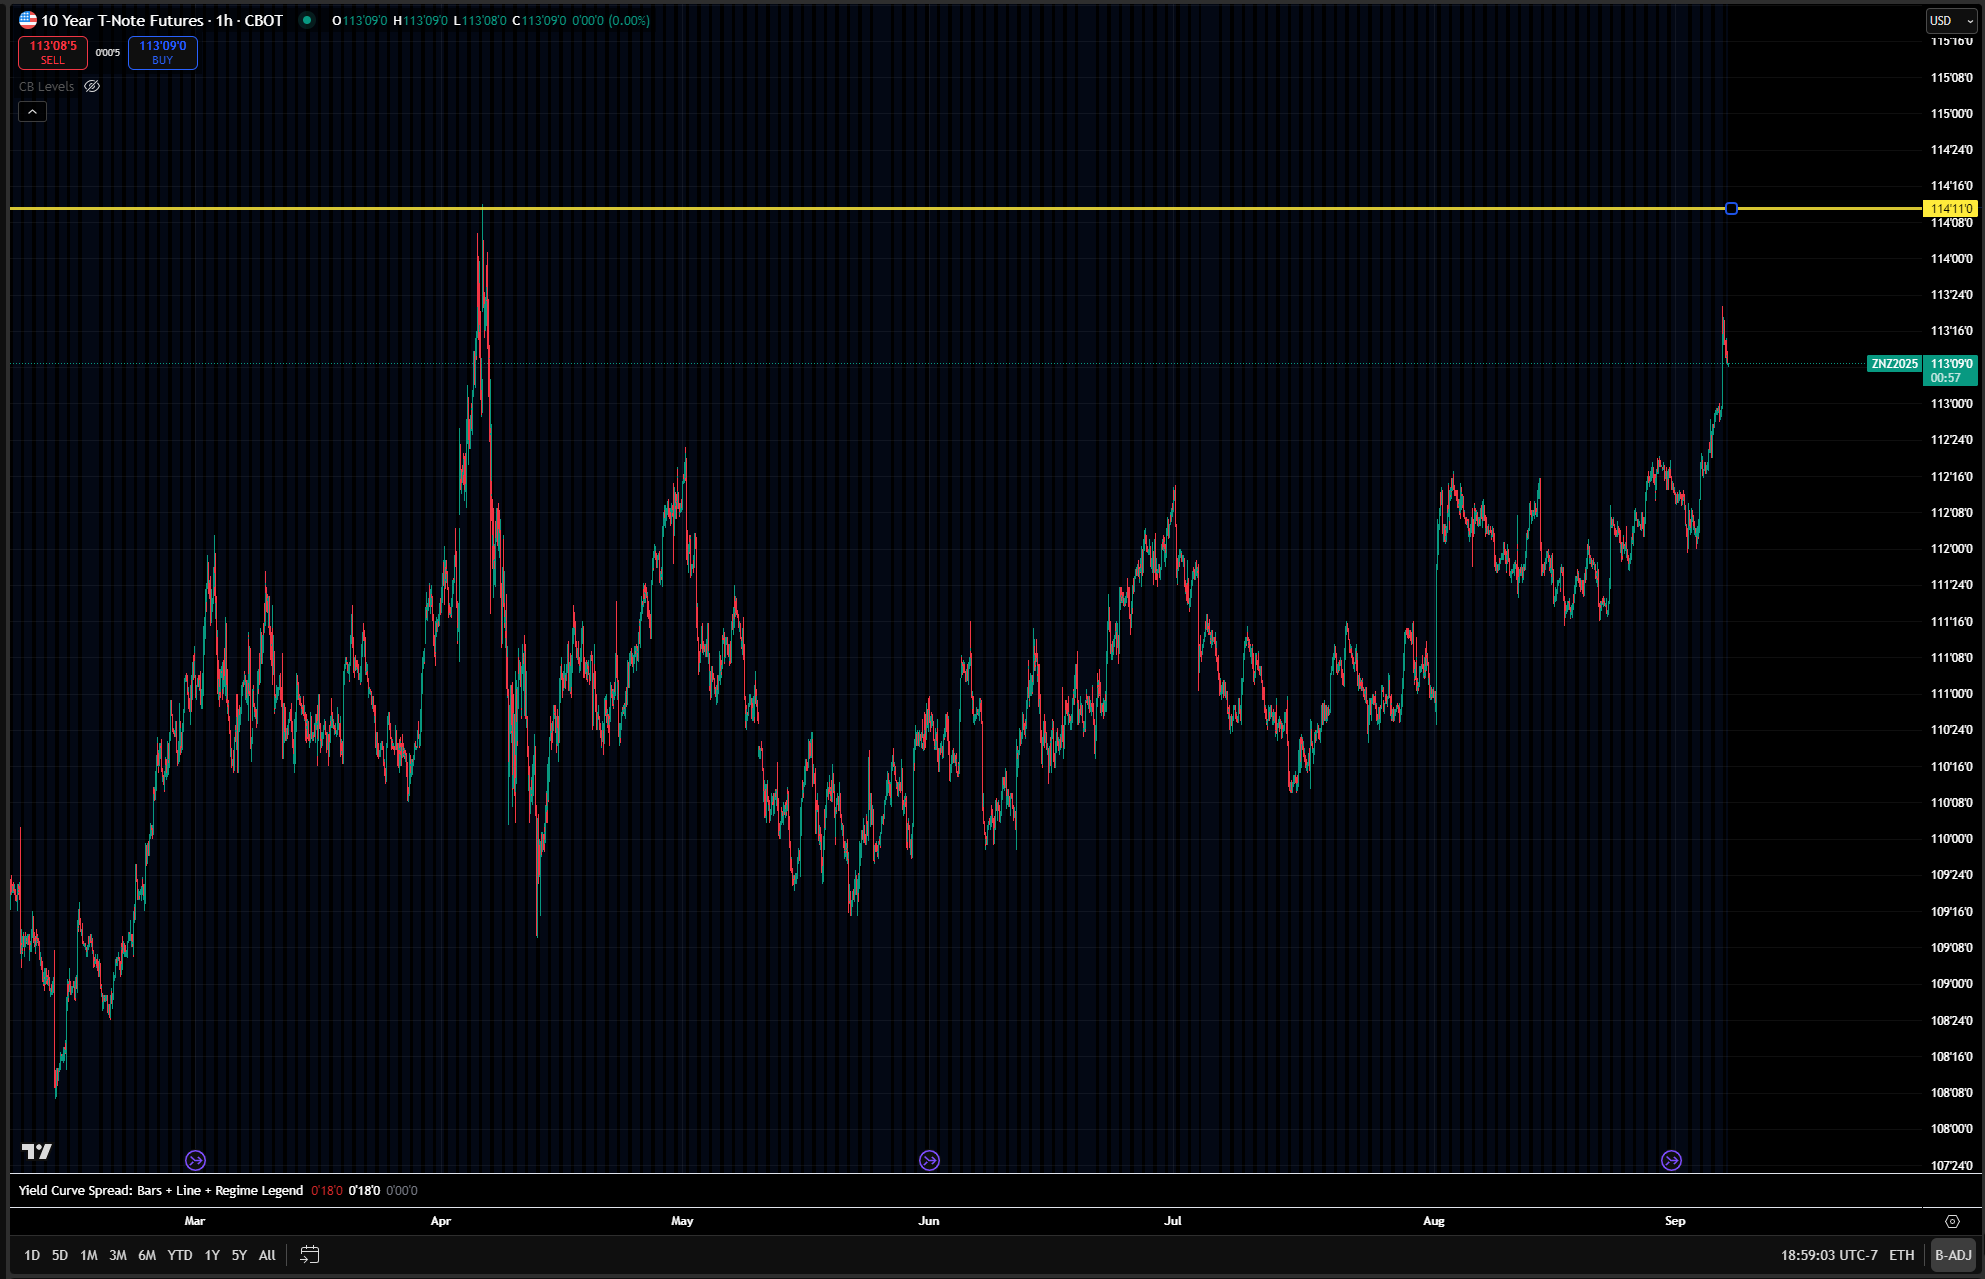Image resolution: width=1985 pixels, height=1279 pixels.
Task: Toggle the B-ADJ back-adjustment button
Action: [1952, 1254]
